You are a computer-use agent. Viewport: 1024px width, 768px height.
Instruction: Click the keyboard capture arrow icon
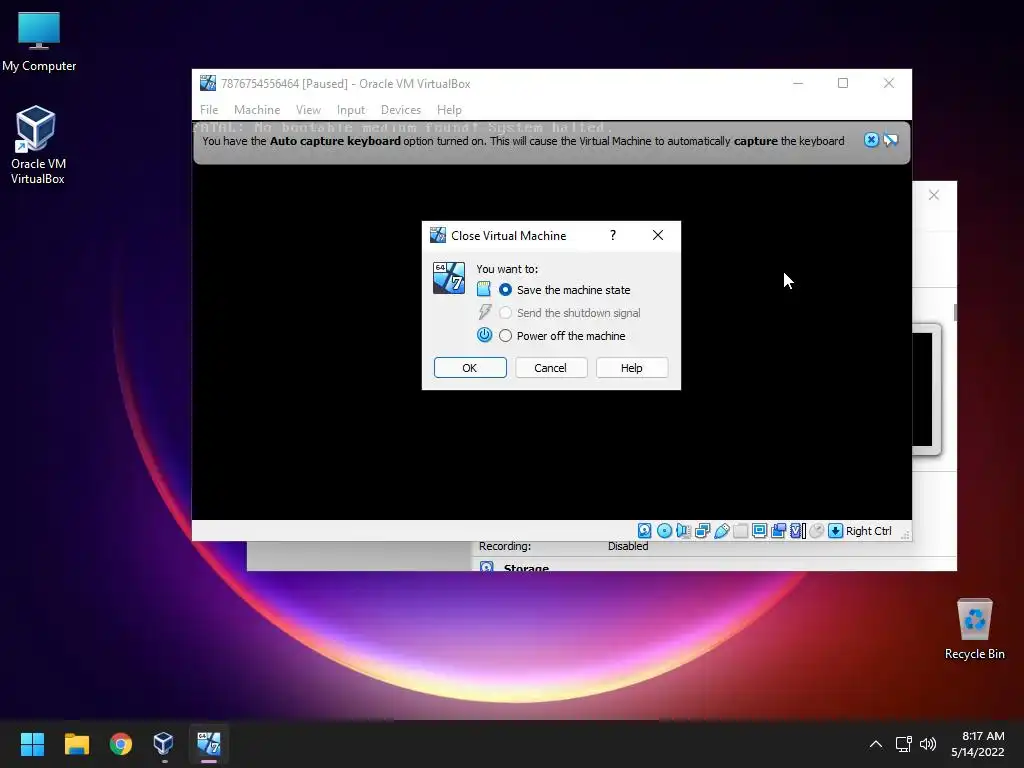tap(835, 531)
